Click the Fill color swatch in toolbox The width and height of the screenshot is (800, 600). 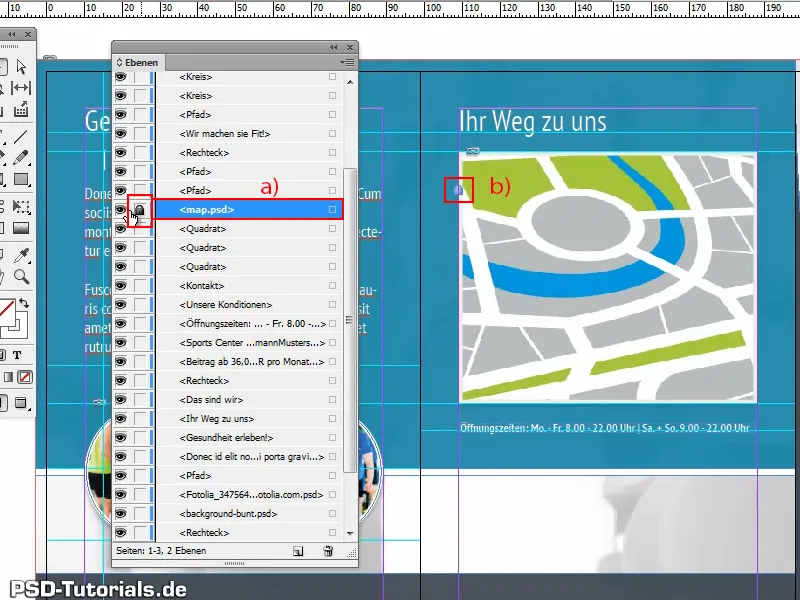5,311
